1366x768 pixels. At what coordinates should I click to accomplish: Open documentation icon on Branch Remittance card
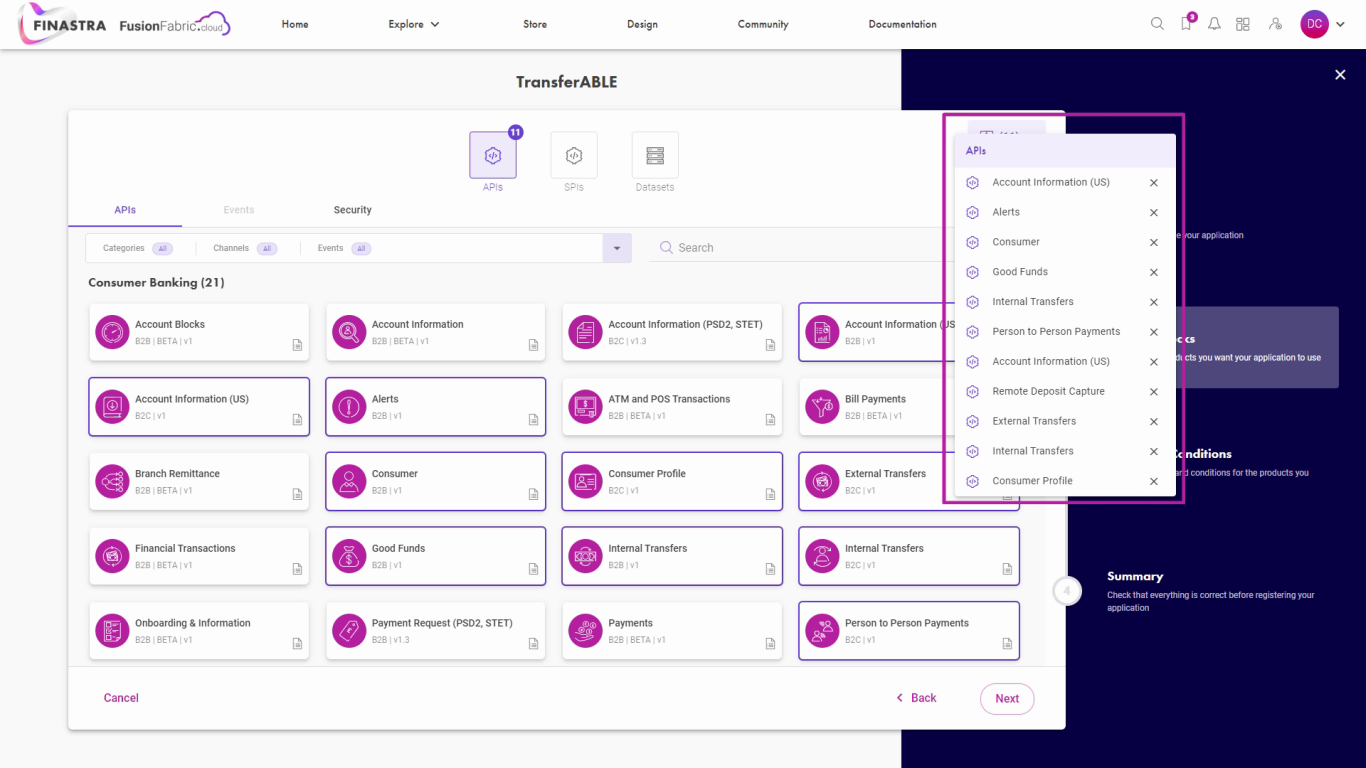click(x=297, y=494)
